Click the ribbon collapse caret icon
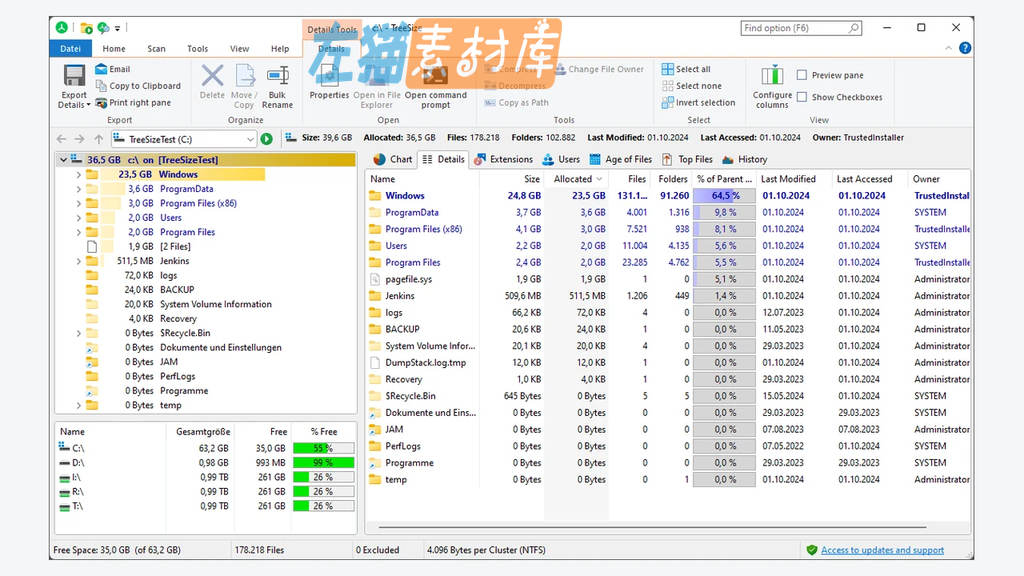This screenshot has width=1024, height=576. [948, 48]
